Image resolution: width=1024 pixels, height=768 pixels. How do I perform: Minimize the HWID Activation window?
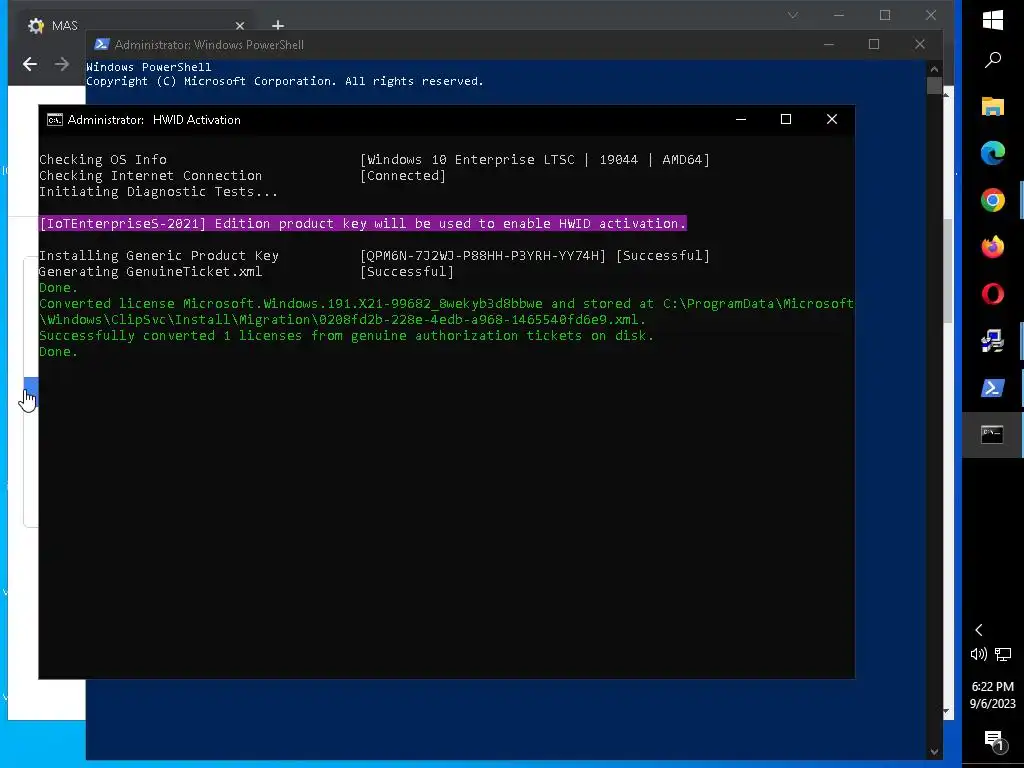[x=741, y=120]
